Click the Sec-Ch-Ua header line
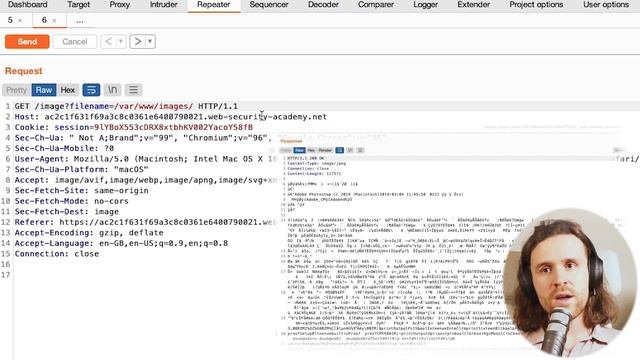640x360 pixels. [x=143, y=138]
